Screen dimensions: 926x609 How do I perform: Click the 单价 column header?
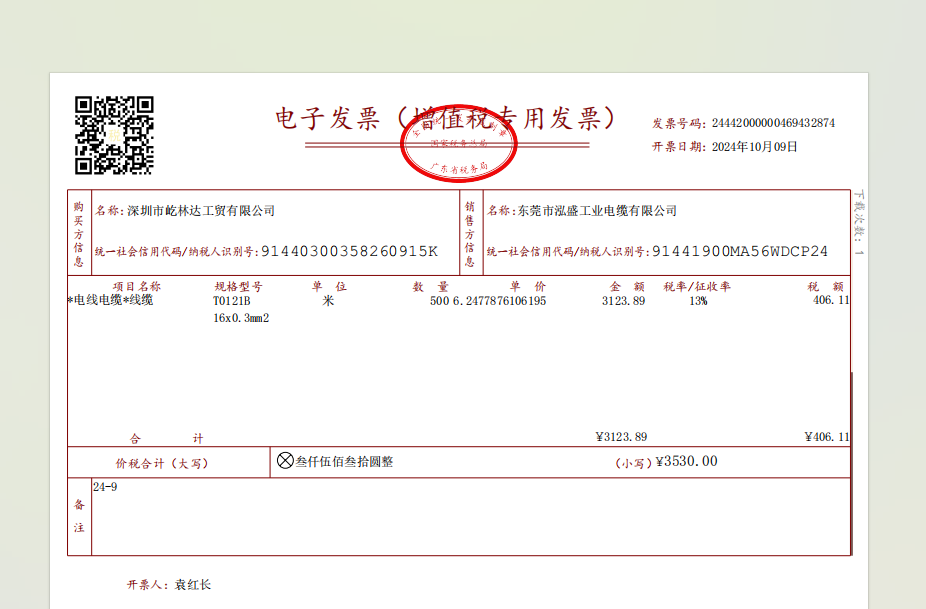528,286
